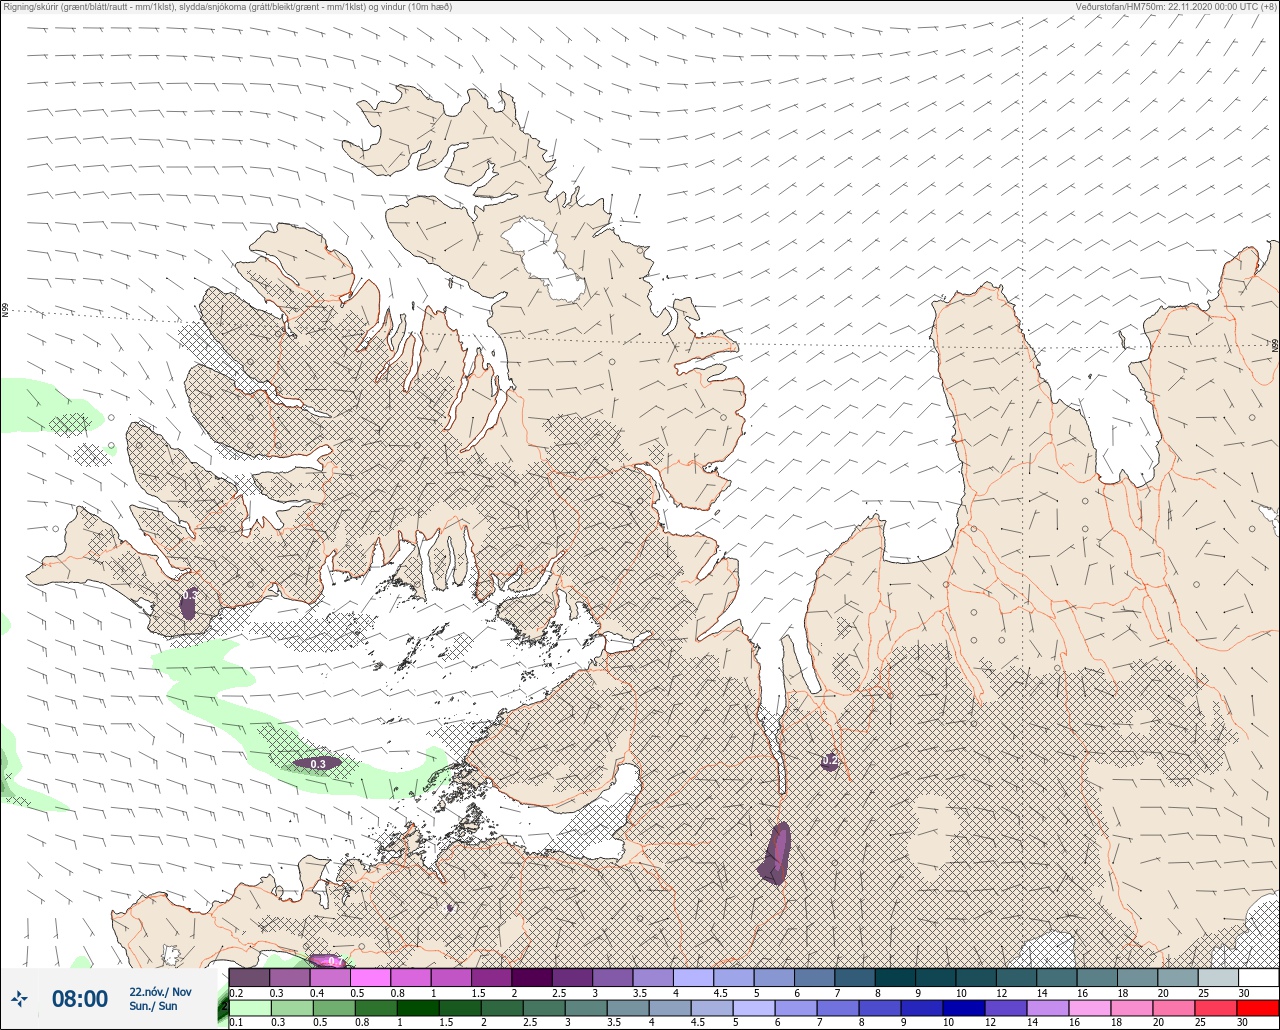The width and height of the screenshot is (1280, 1030).
Task: Click the 0.2 precipitation label inland
Action: click(829, 761)
